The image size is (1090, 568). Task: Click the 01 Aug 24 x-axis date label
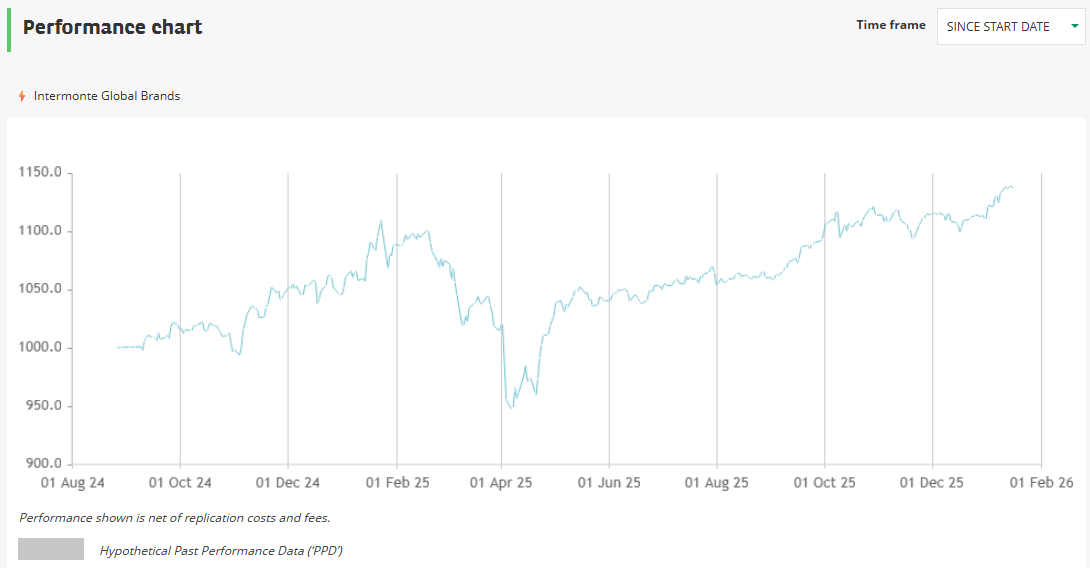[x=72, y=483]
